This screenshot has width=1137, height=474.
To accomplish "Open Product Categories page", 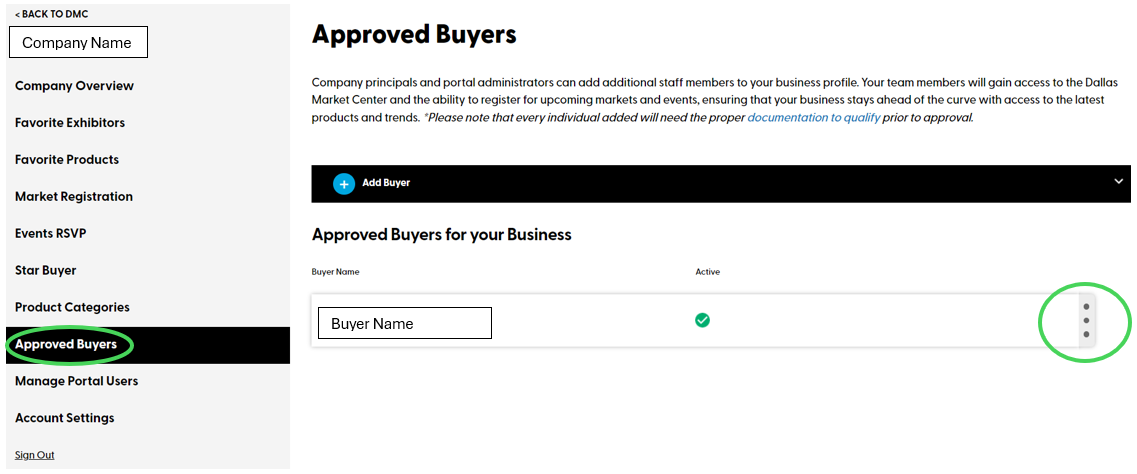I will tap(72, 308).
